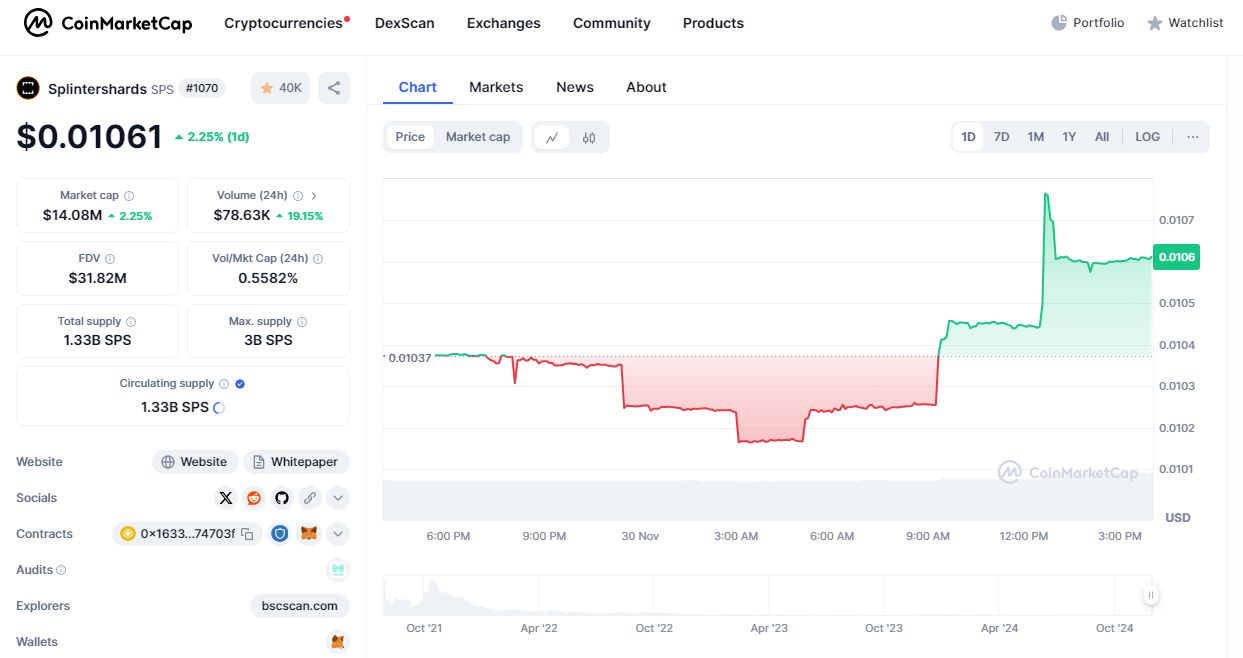1243x658 pixels.
Task: Click the share icon beside the 40K star button
Action: coord(334,88)
